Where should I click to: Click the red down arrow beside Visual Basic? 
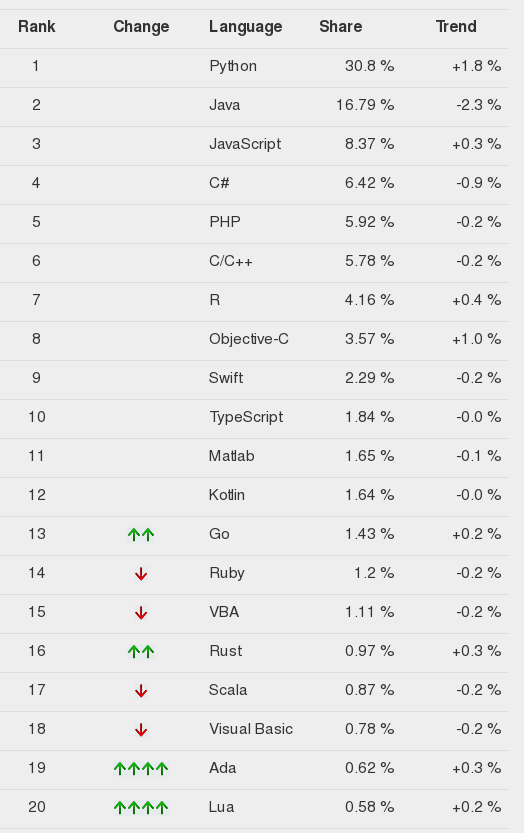[x=141, y=729]
